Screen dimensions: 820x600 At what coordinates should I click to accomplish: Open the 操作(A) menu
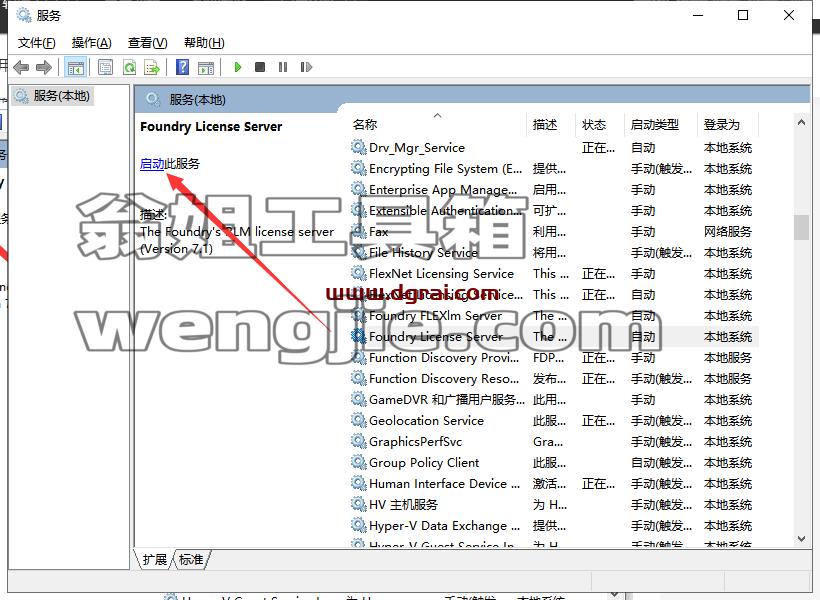[92, 43]
